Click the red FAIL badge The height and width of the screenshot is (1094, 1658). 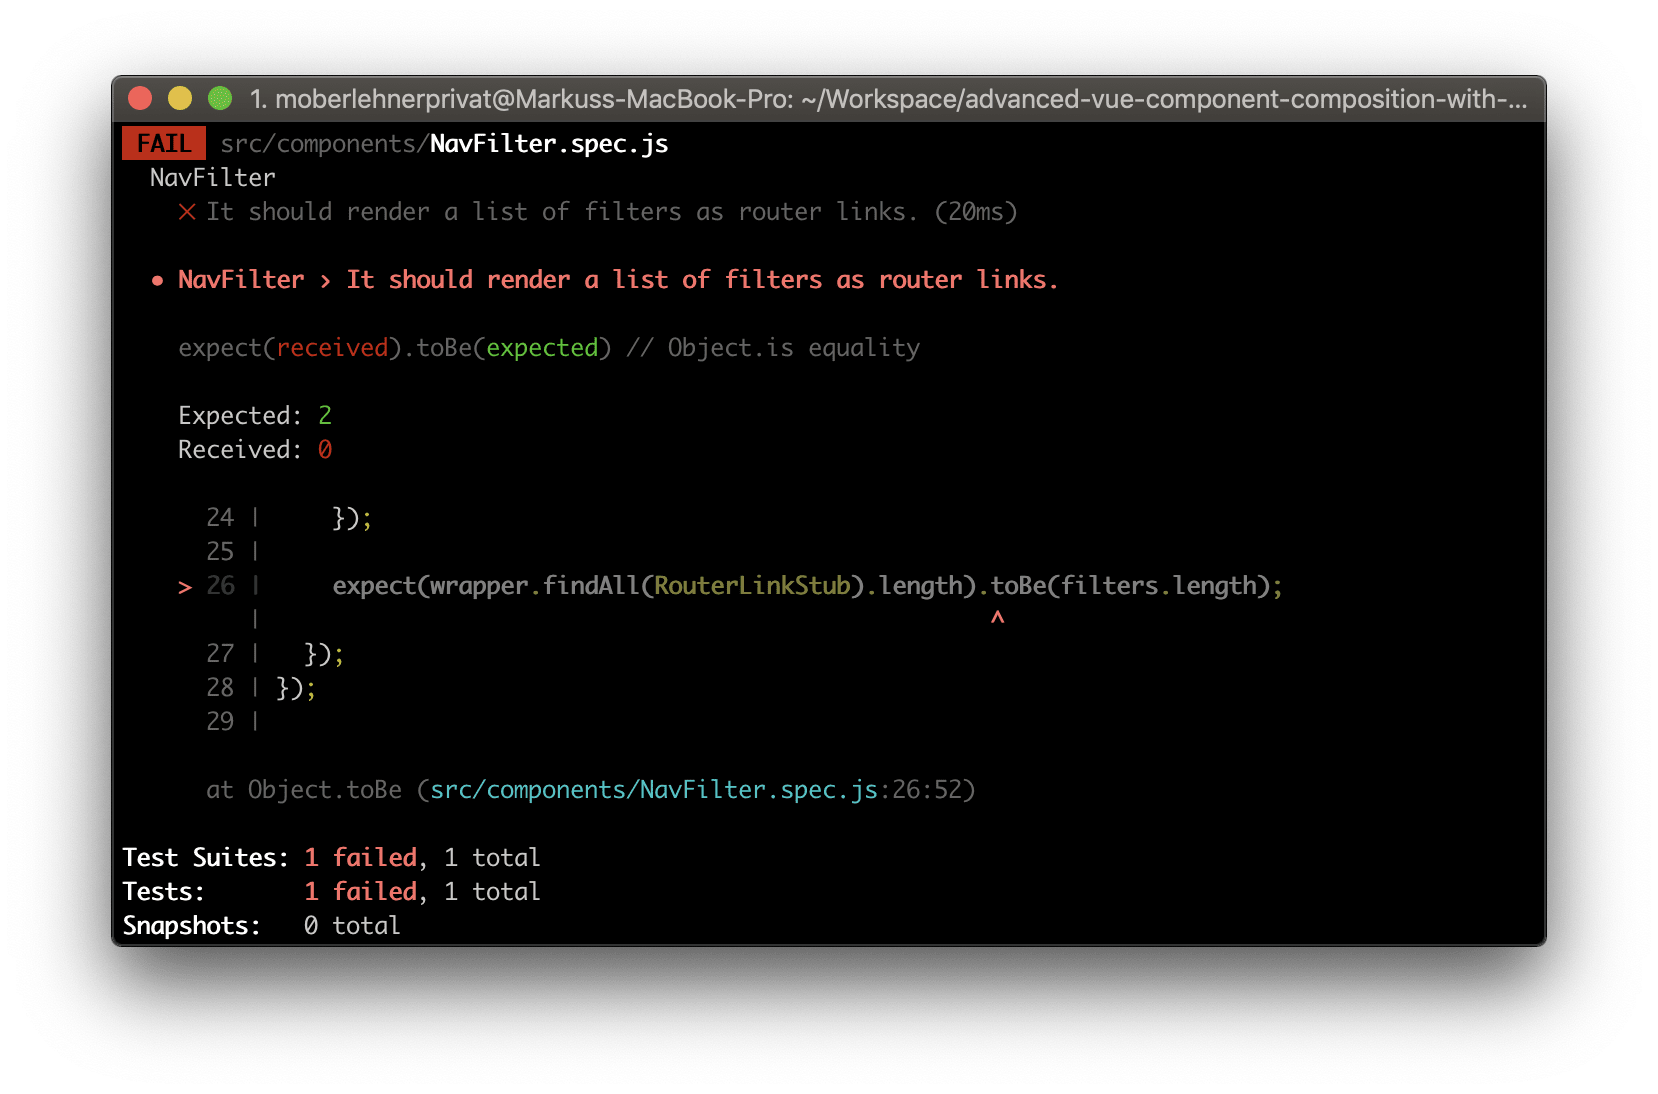click(x=164, y=144)
